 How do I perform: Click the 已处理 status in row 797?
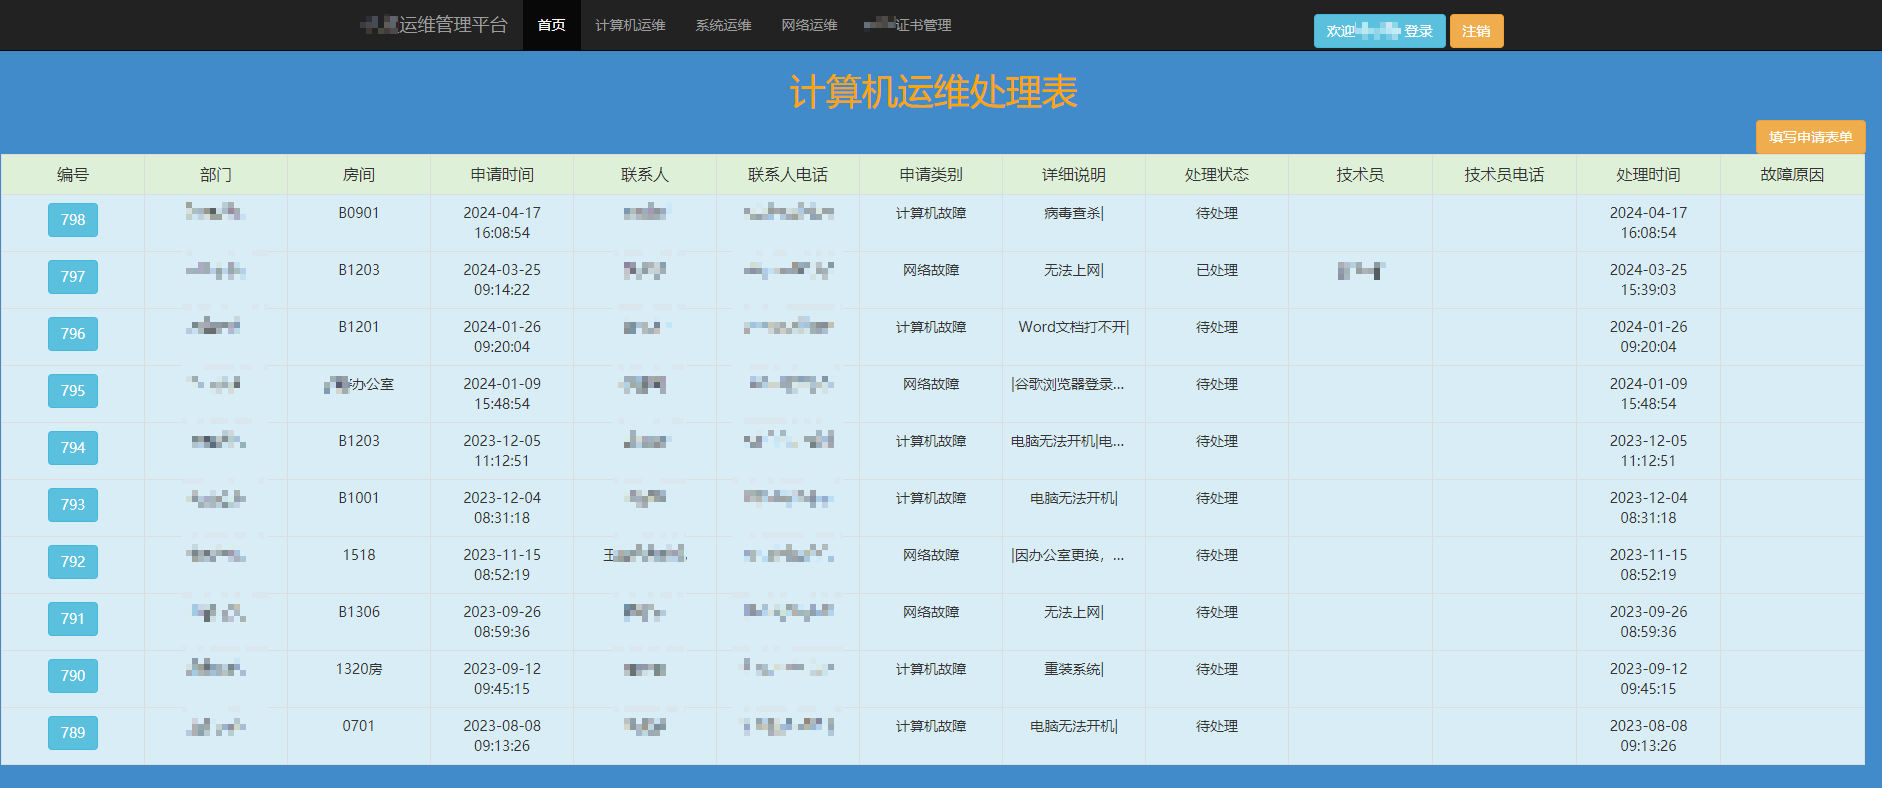coord(1217,270)
